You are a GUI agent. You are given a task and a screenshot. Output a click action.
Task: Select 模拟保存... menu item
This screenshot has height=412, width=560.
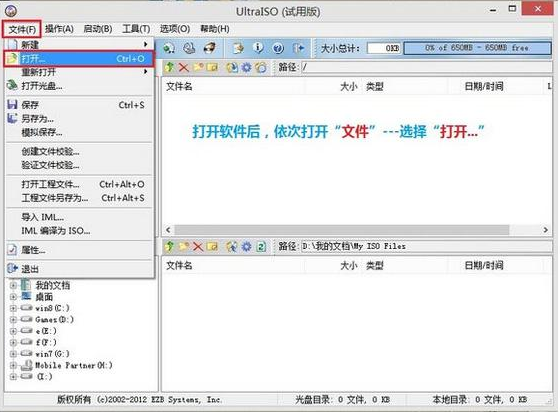click(x=79, y=132)
